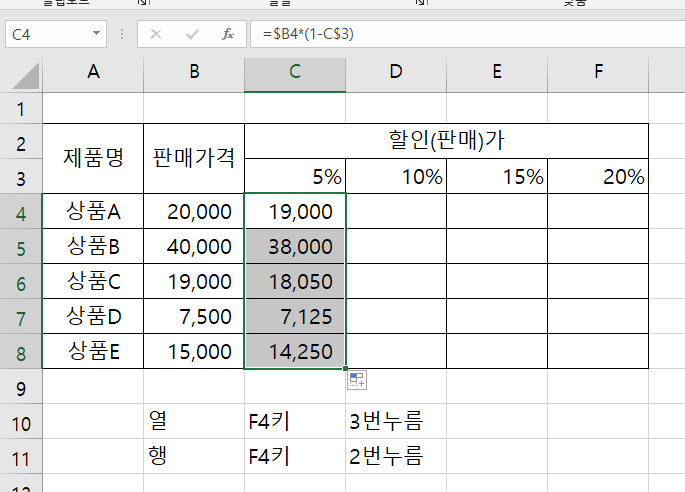Click the formula bar expand dots handle
Viewport: 685px width, 492px height.
[122, 34]
